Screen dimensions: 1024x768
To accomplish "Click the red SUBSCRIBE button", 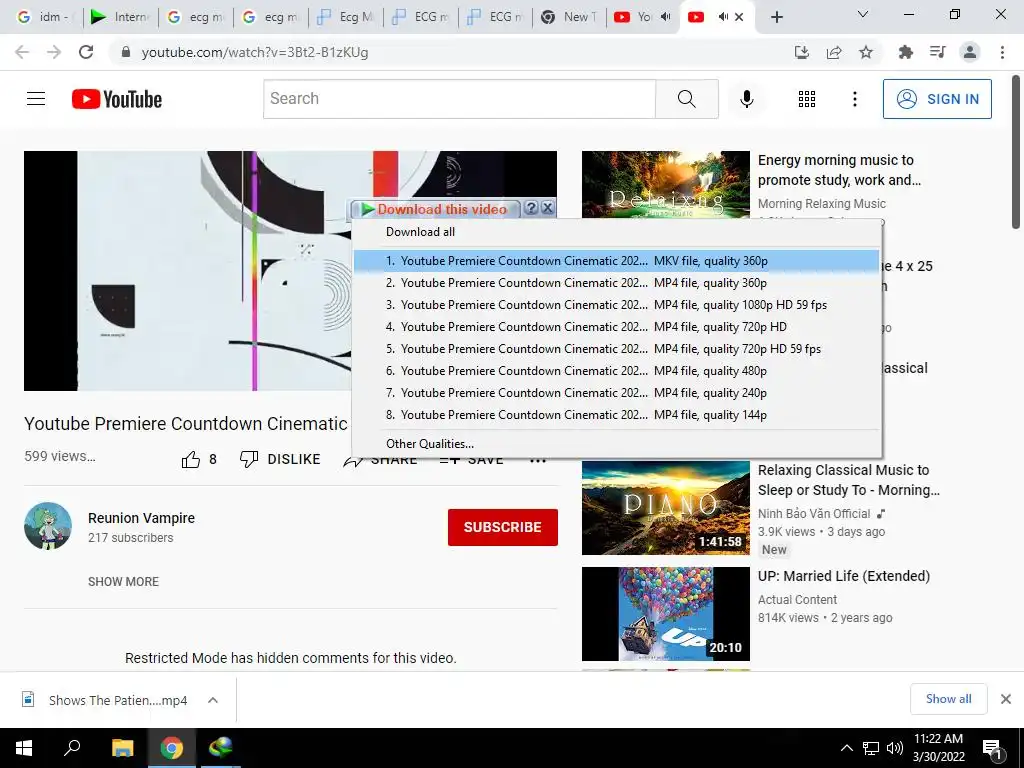I will (x=503, y=527).
